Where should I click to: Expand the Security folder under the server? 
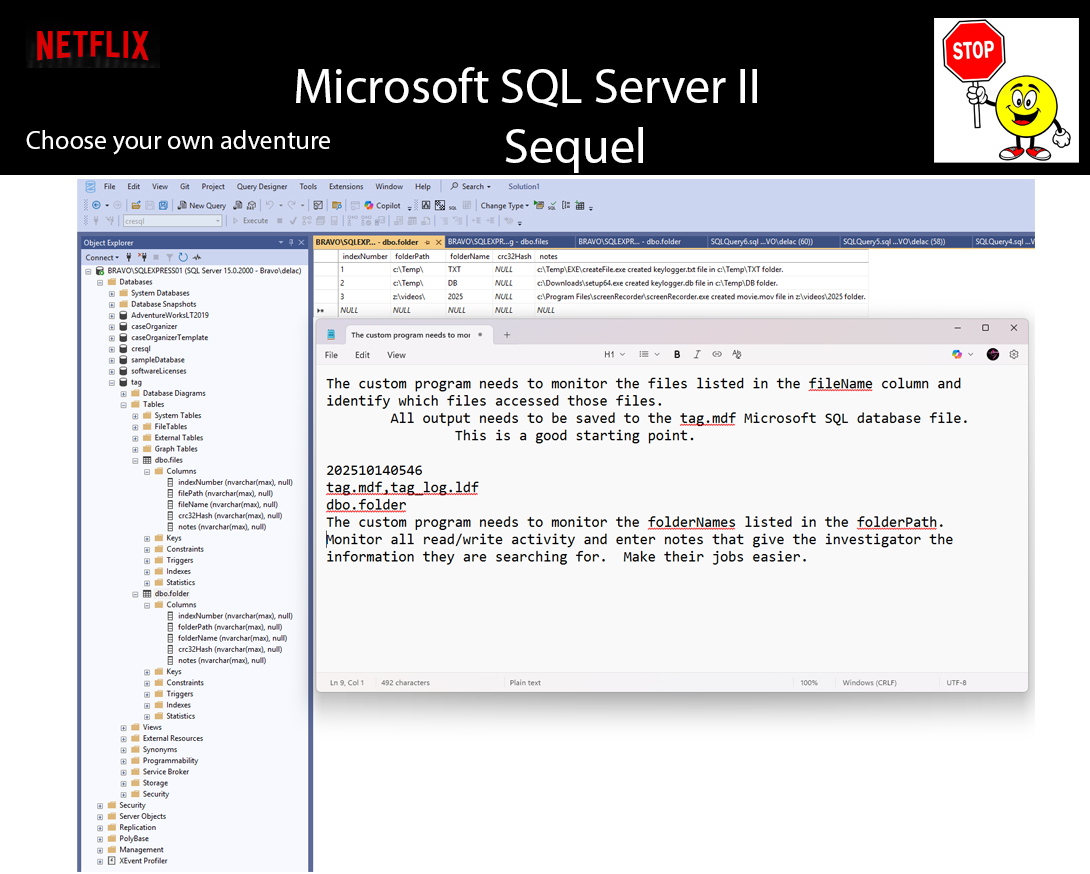point(100,805)
